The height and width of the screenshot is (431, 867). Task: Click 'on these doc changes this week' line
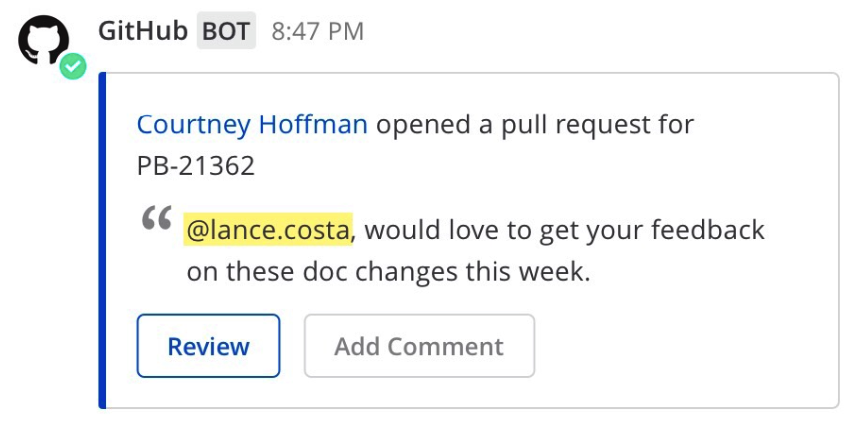[388, 271]
